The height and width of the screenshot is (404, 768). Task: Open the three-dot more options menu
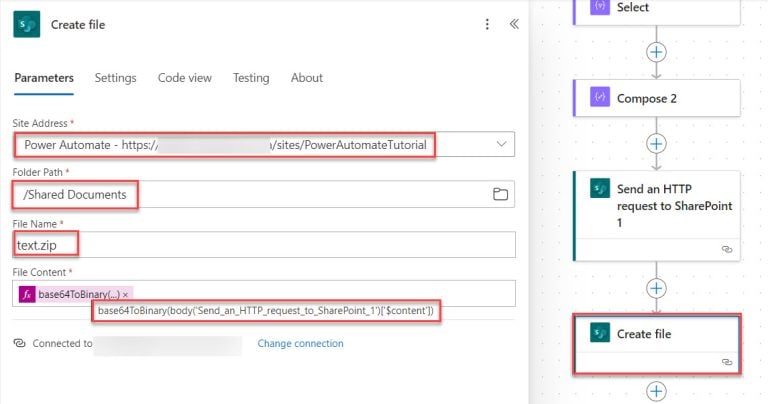487,24
